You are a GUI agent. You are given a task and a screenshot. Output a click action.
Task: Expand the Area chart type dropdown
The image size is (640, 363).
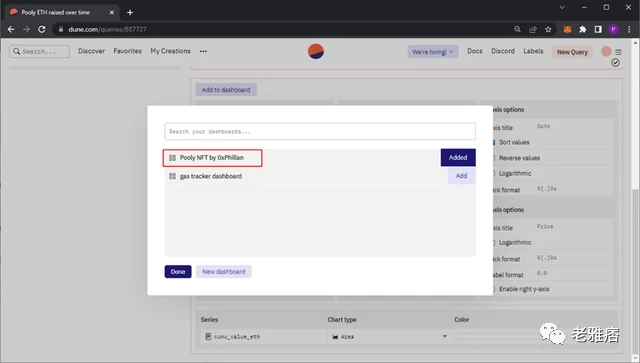tap(389, 337)
